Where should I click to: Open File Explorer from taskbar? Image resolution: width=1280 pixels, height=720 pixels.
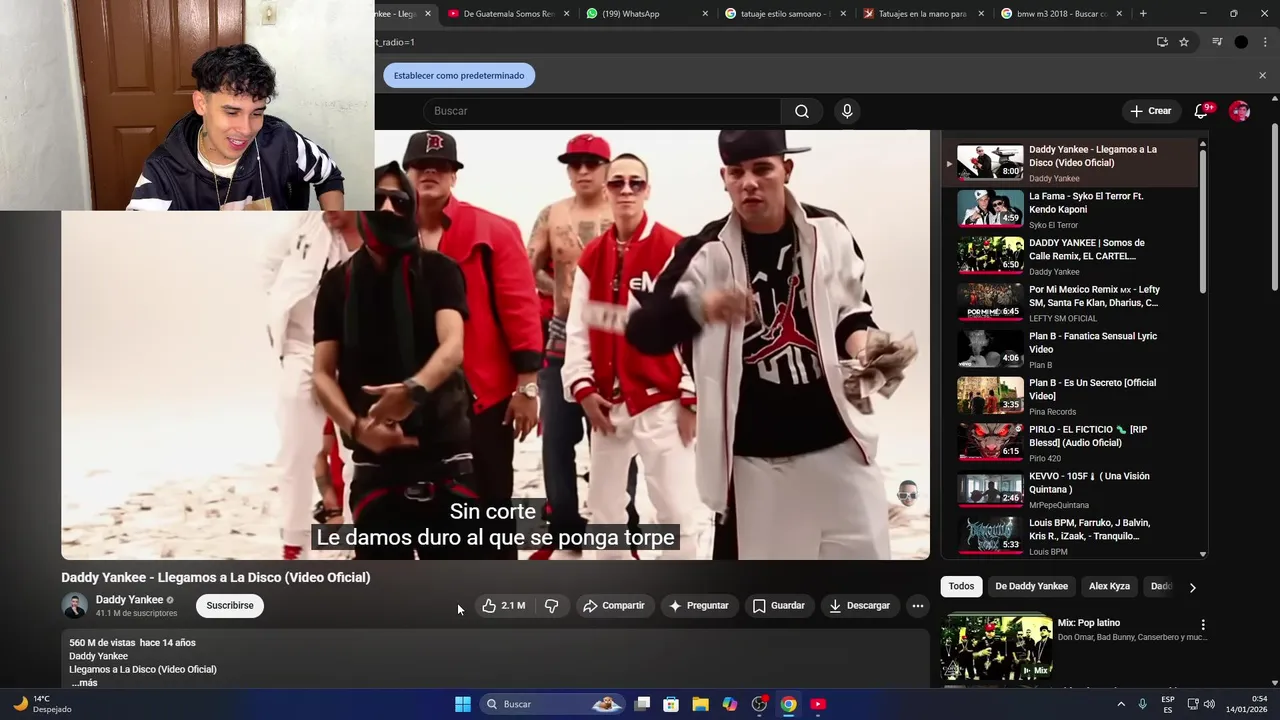coord(700,704)
